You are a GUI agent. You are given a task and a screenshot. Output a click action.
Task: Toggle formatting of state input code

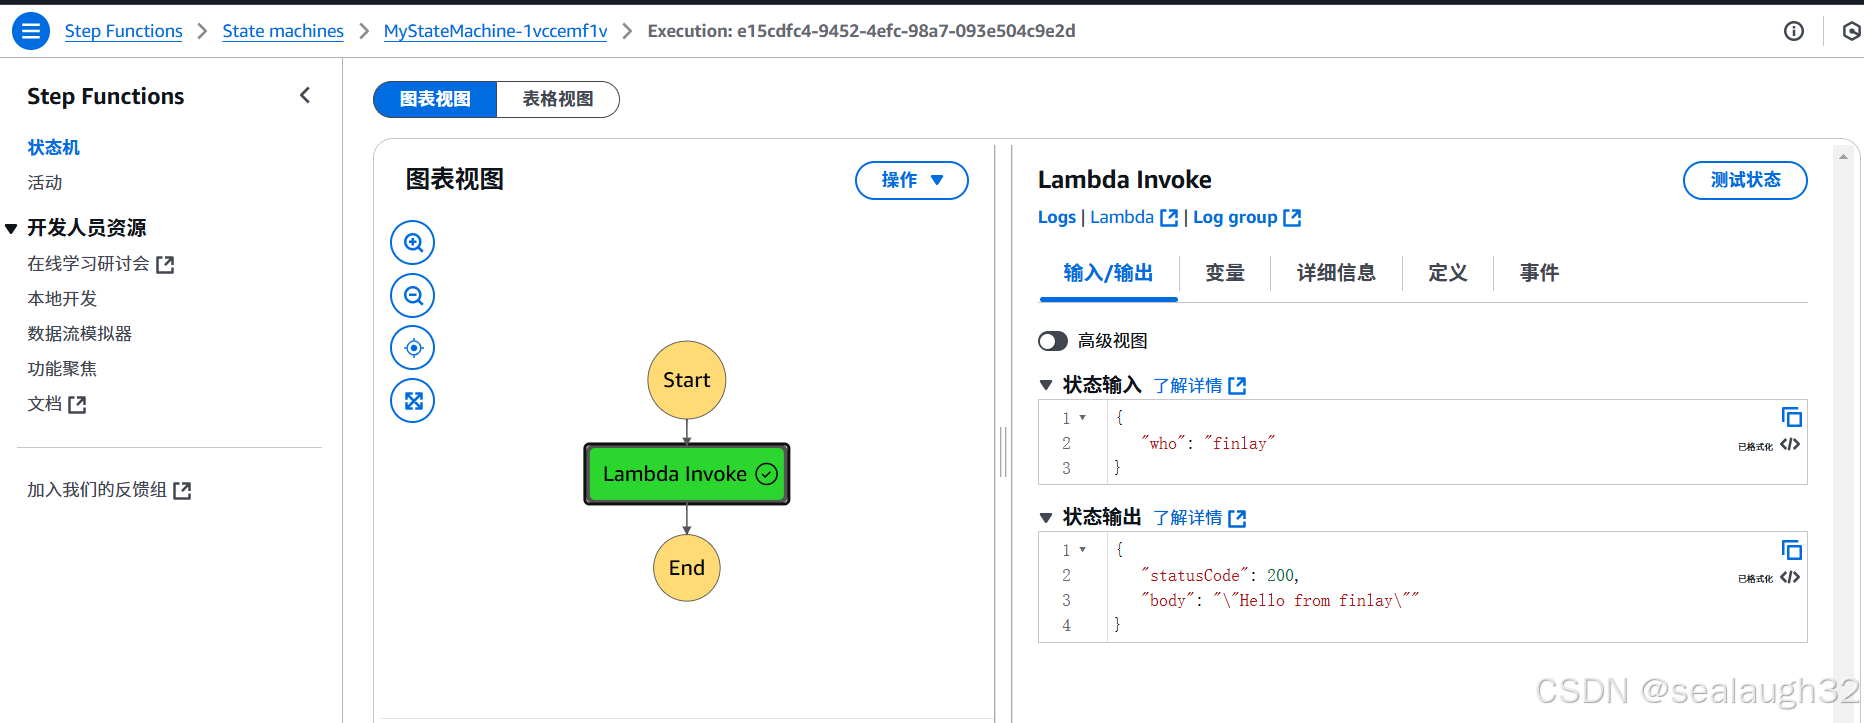click(x=1790, y=445)
